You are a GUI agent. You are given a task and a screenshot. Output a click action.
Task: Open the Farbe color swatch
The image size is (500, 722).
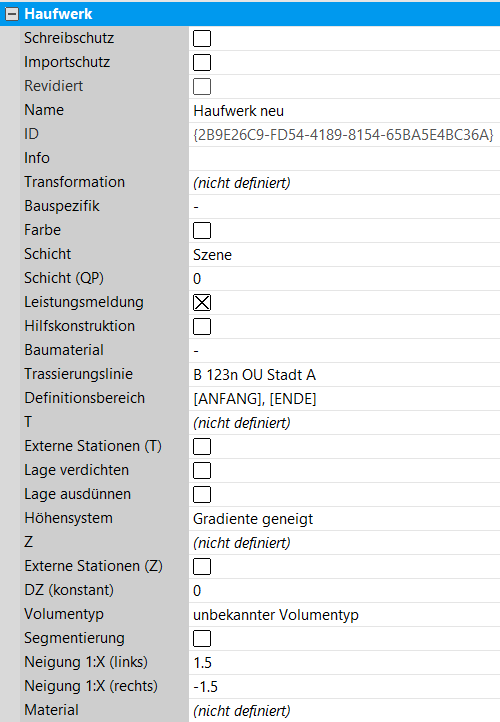(x=202, y=231)
